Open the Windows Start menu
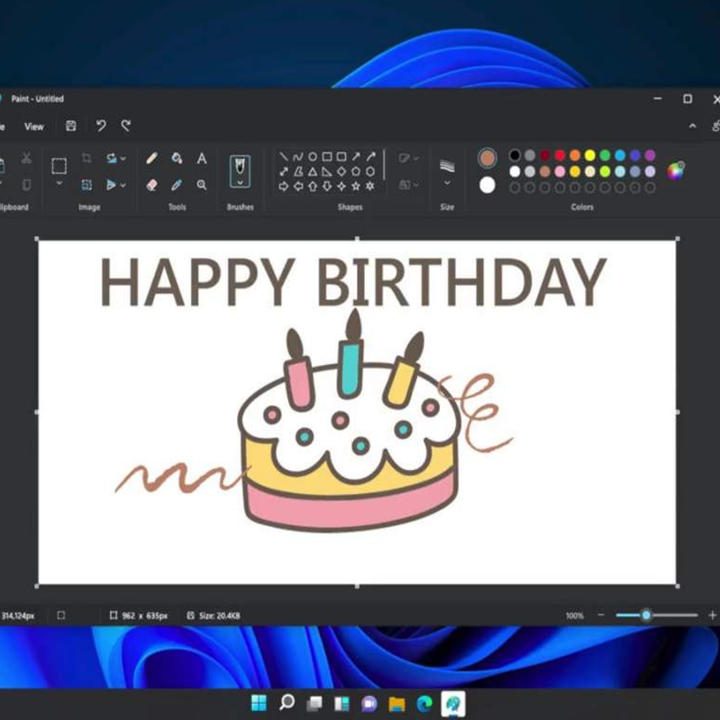 259,703
